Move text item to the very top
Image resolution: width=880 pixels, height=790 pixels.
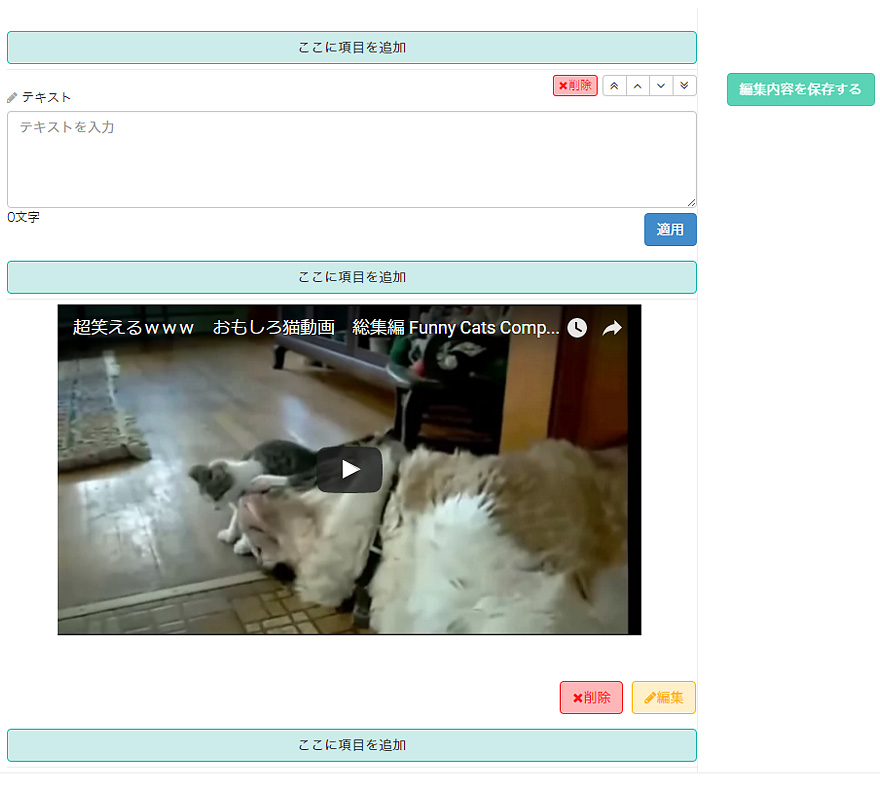[x=615, y=86]
